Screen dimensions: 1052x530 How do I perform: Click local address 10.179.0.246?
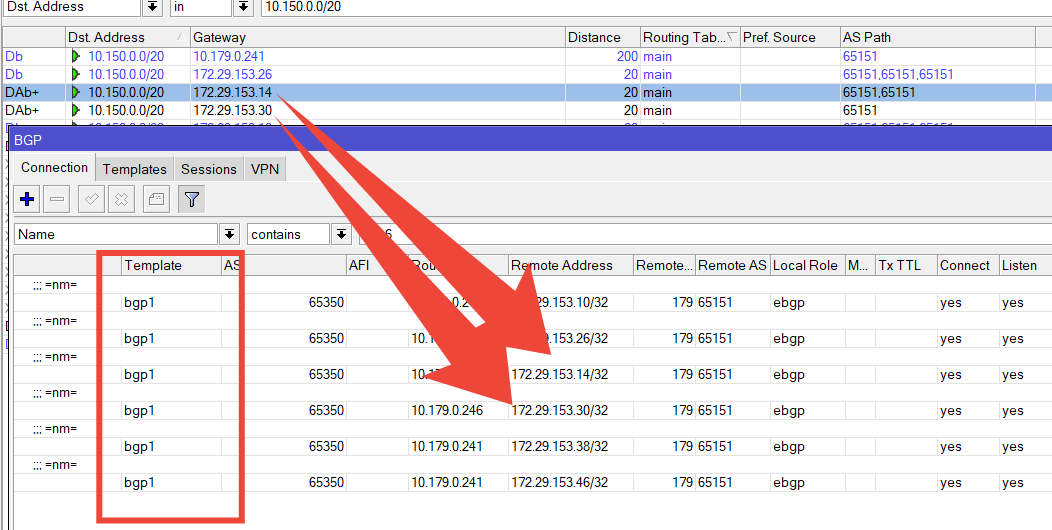click(x=447, y=411)
